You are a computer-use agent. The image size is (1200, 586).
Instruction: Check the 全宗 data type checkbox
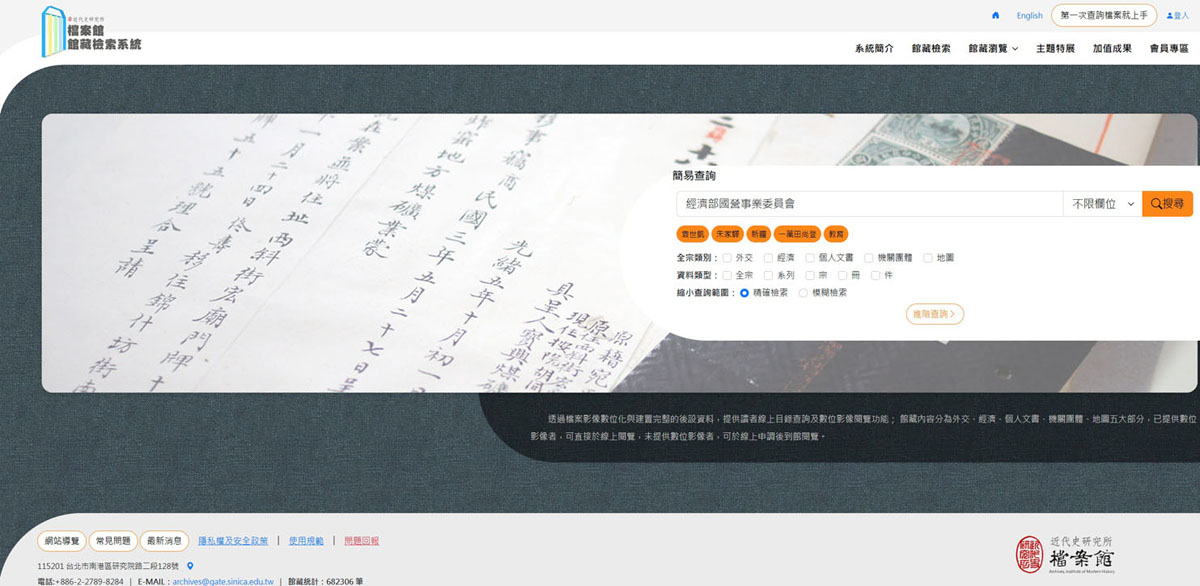point(727,275)
